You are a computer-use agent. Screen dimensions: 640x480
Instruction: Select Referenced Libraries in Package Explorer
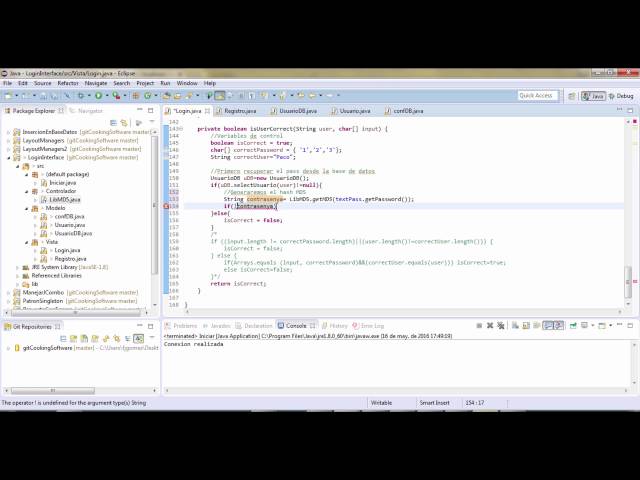click(x=56, y=276)
